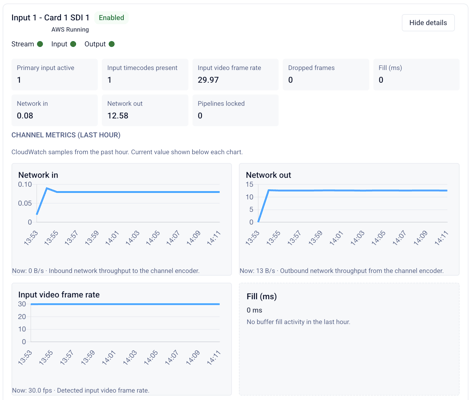472x400 pixels.
Task: Click the 14:01 tick on Network out chart
Action: pyautogui.click(x=336, y=238)
